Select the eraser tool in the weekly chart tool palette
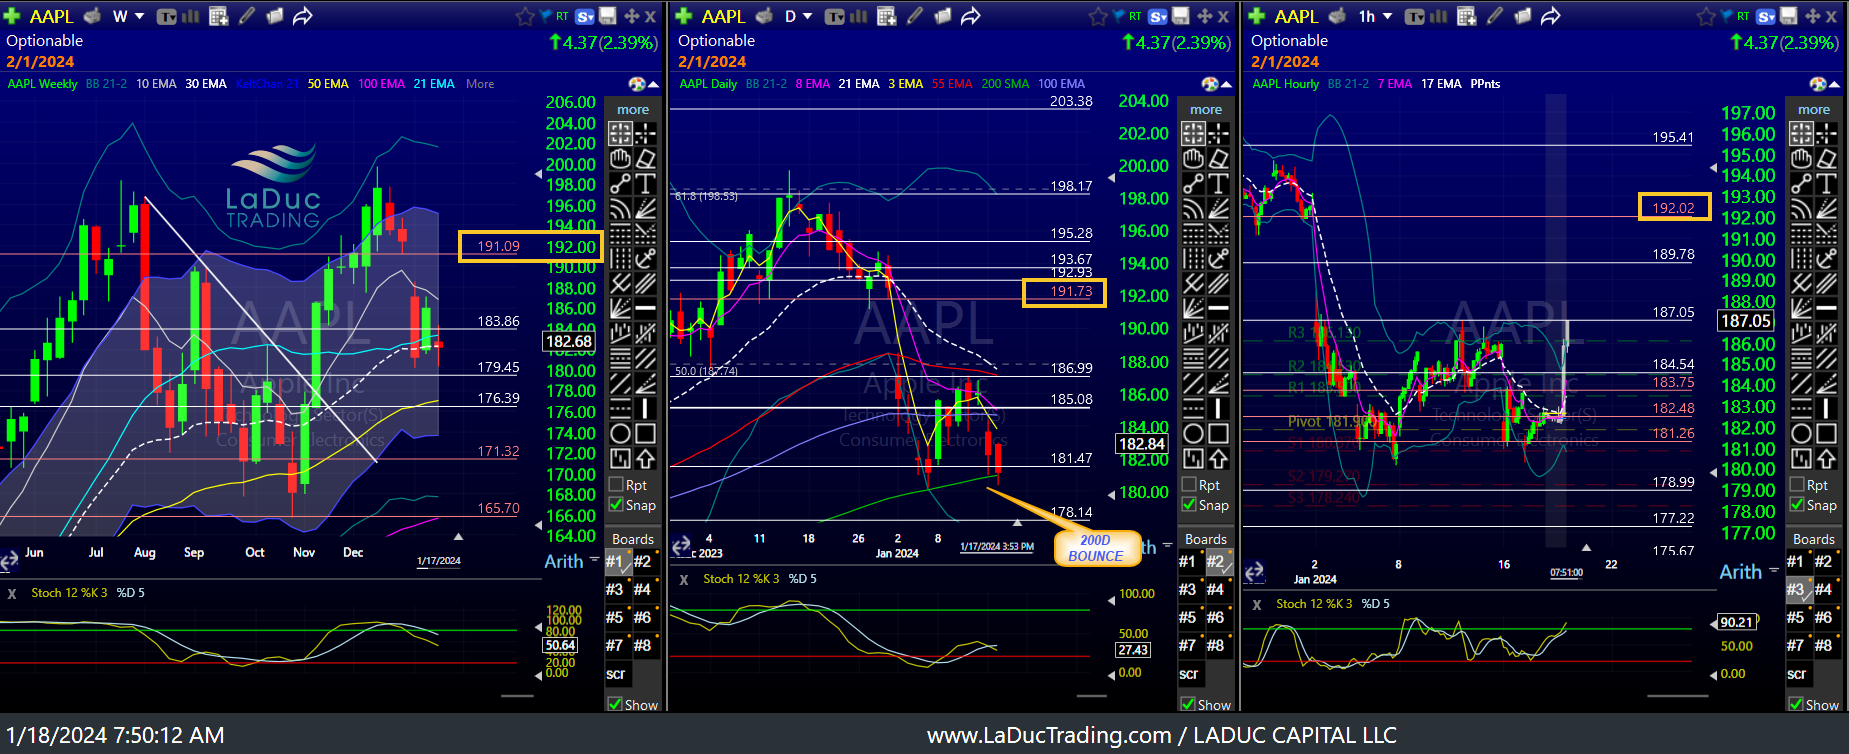This screenshot has height=754, width=1849. tap(646, 158)
